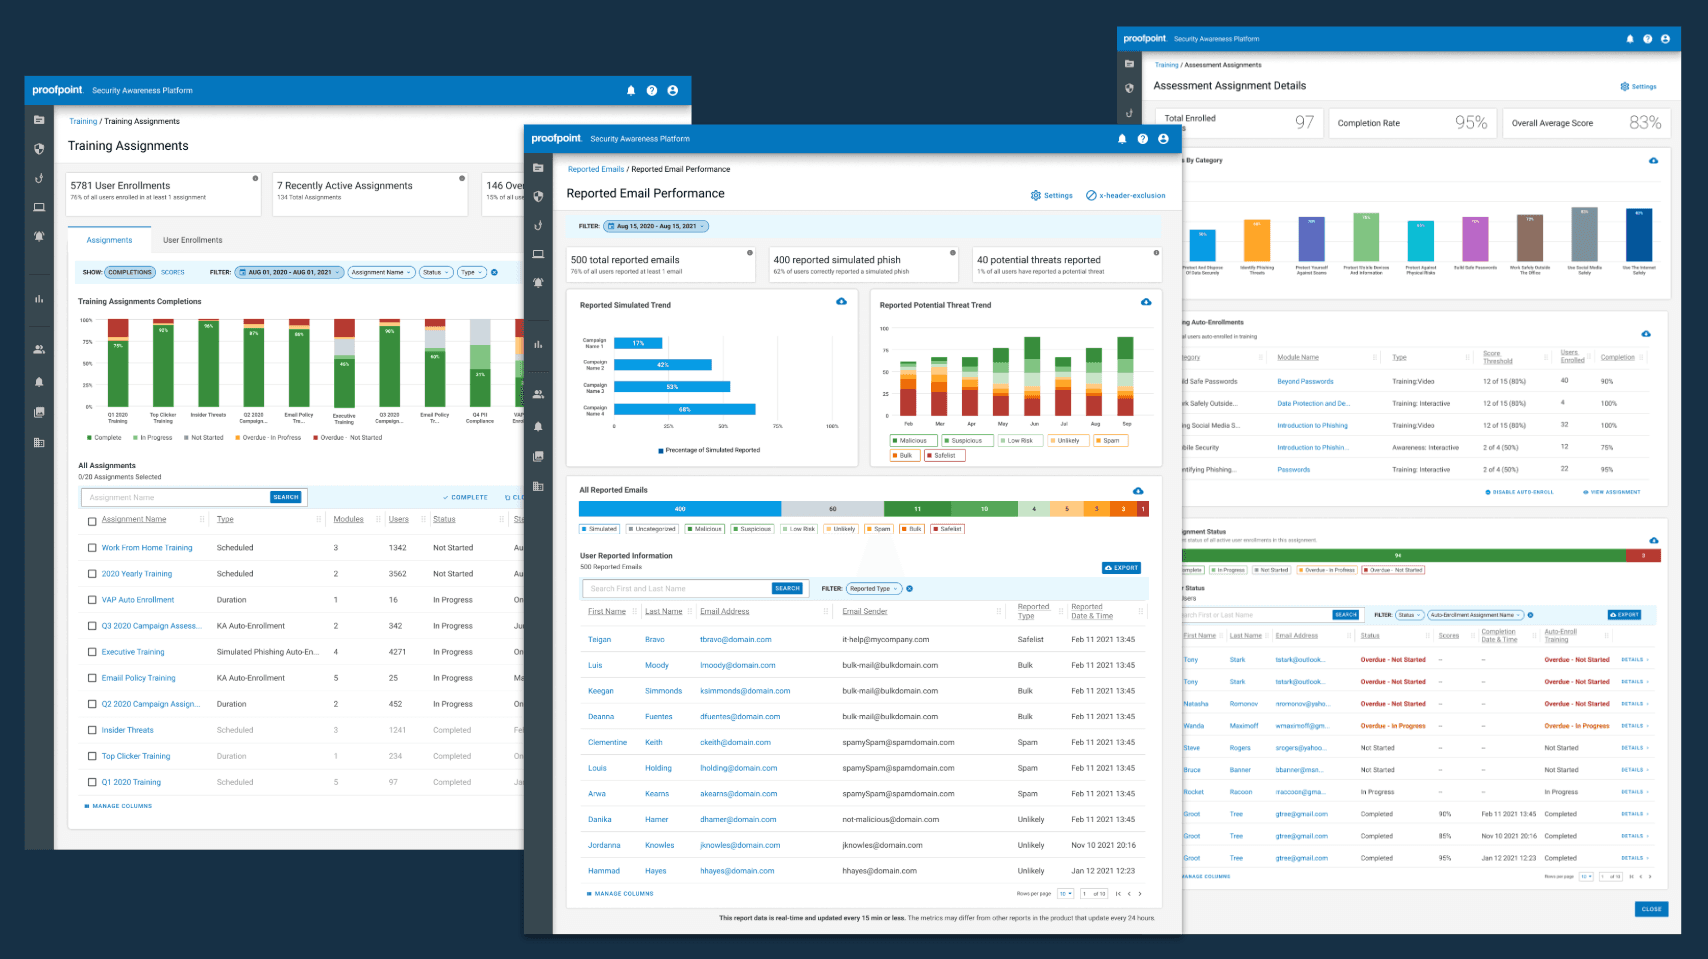Tick the VAP Auto Enrollment checkbox
Viewport: 1708px width, 959px height.
click(x=92, y=600)
